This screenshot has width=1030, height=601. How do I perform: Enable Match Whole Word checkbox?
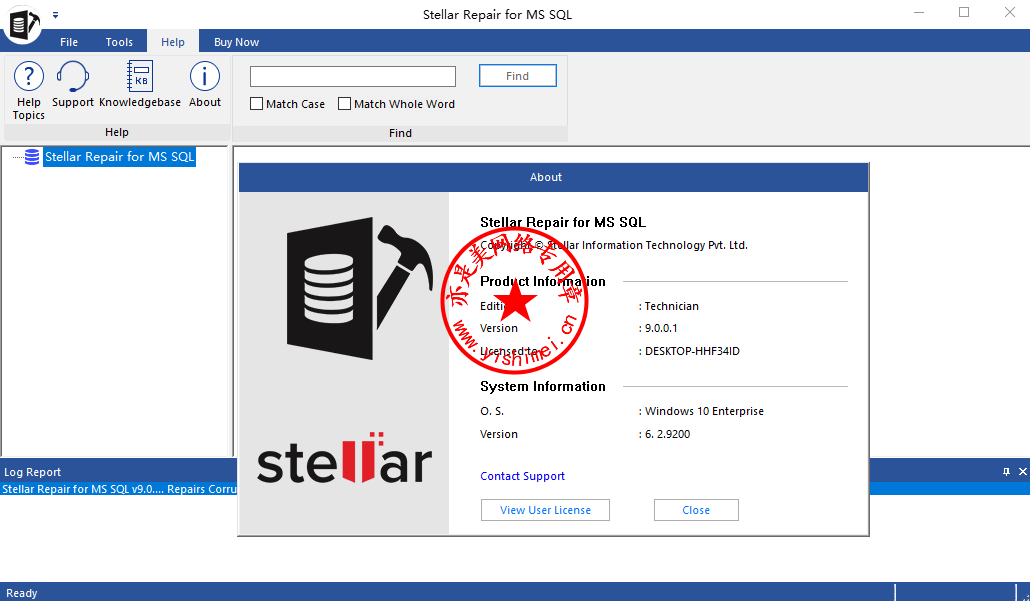click(344, 104)
